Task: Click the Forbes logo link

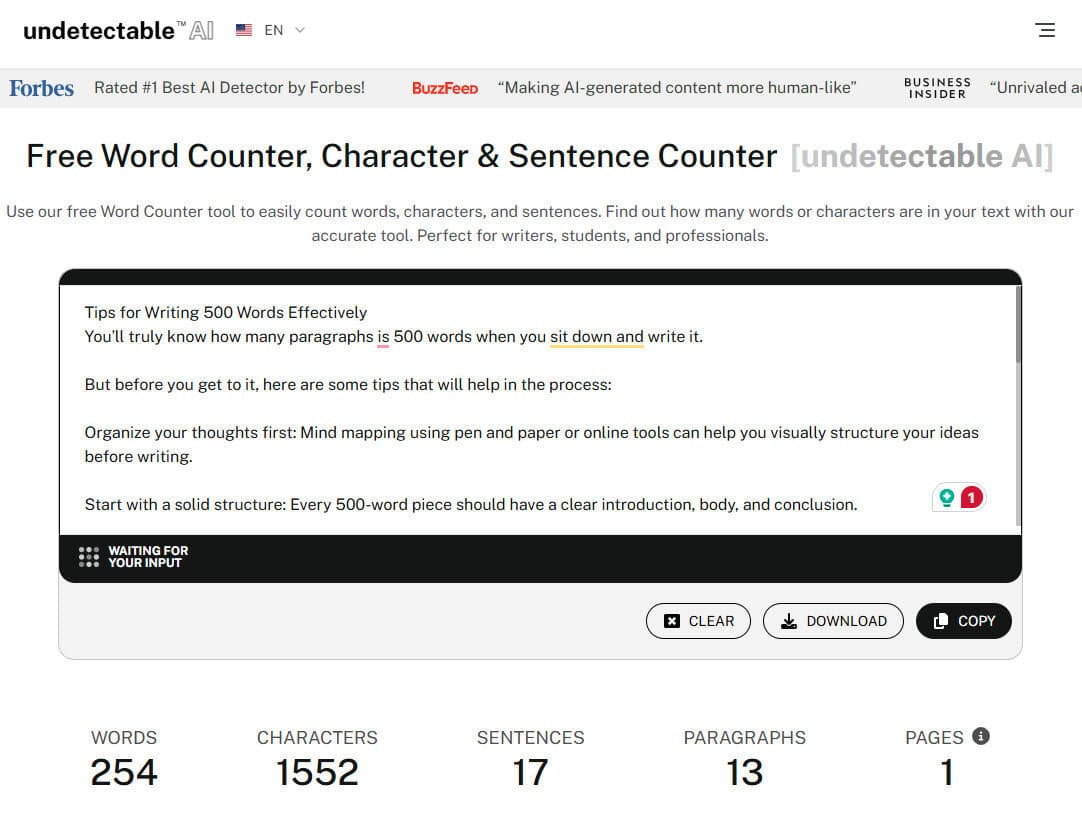Action: (41, 87)
